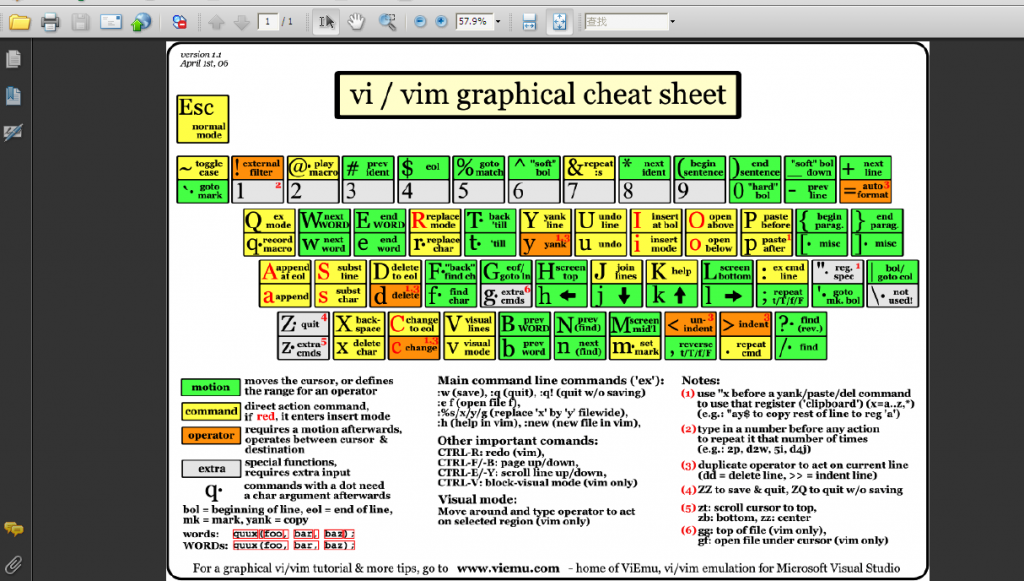Open the comments panel in the sidebar

pyautogui.click(x=13, y=528)
